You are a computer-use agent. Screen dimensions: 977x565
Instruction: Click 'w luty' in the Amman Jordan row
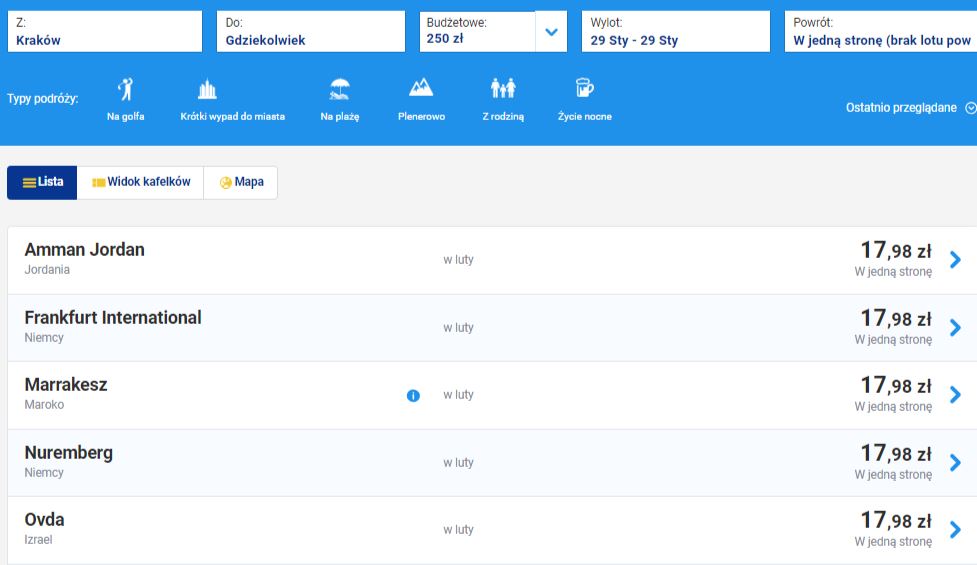[x=459, y=260]
